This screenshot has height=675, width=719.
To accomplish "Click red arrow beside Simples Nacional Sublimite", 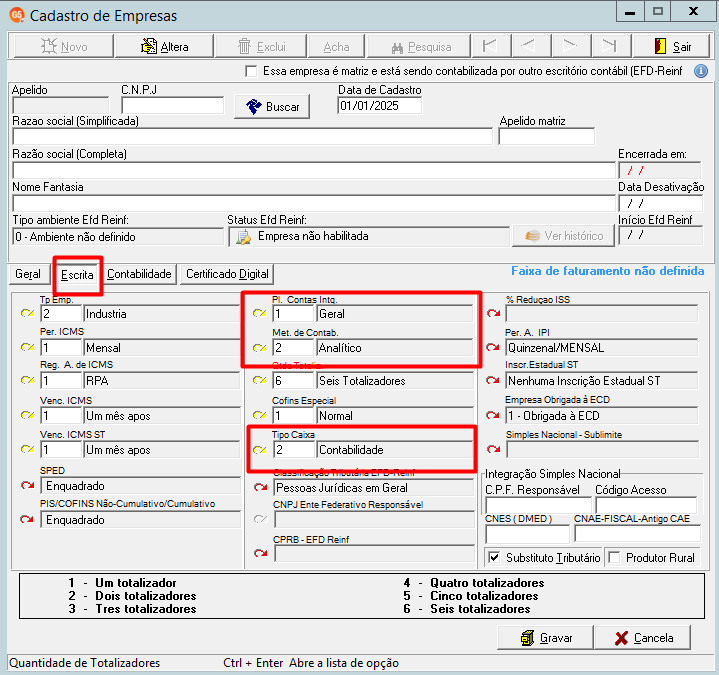I will (x=493, y=449).
